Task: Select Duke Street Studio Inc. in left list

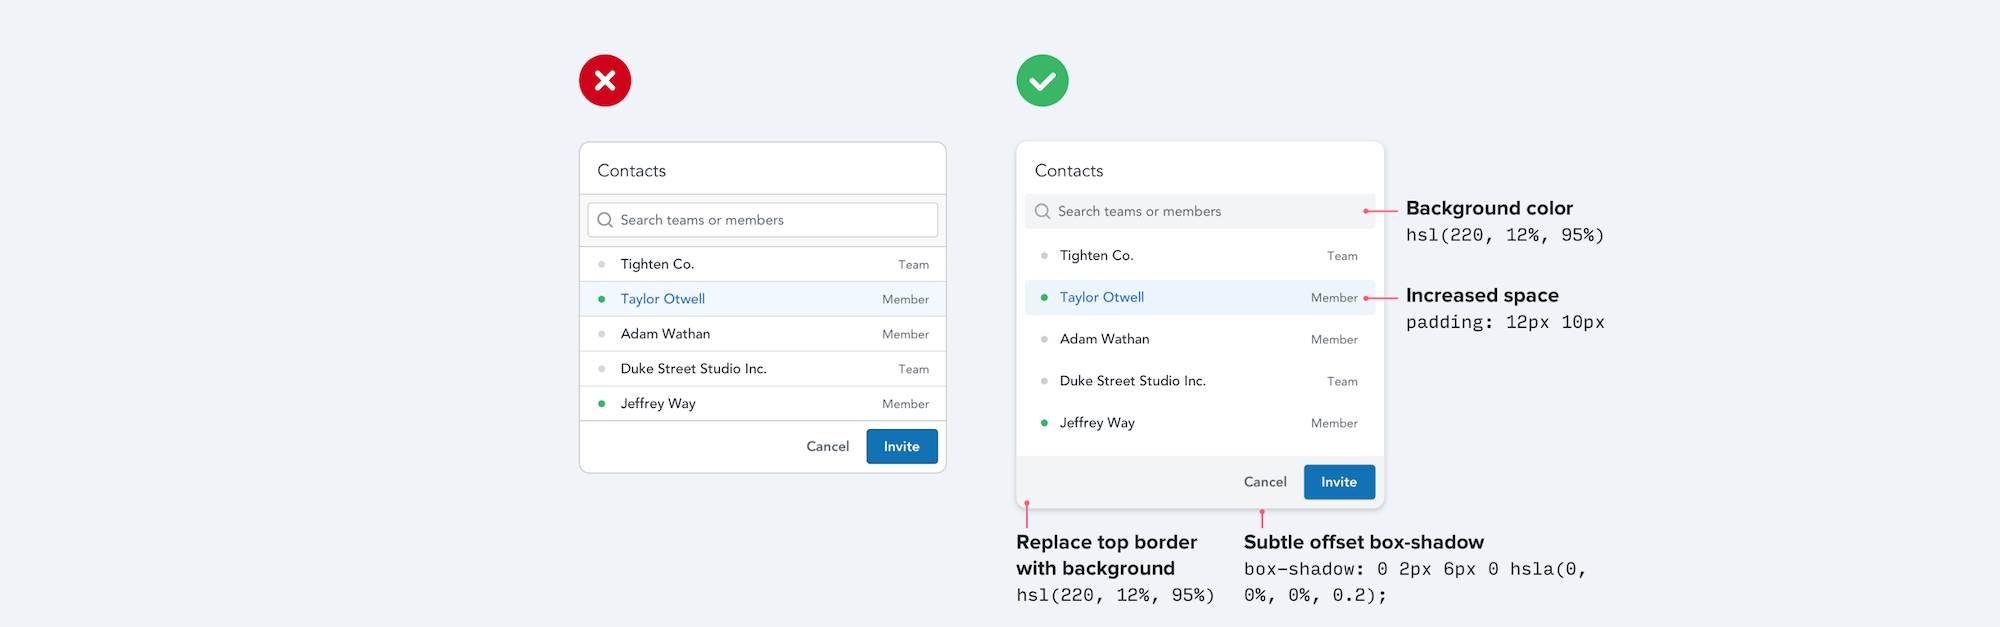Action: coord(693,369)
